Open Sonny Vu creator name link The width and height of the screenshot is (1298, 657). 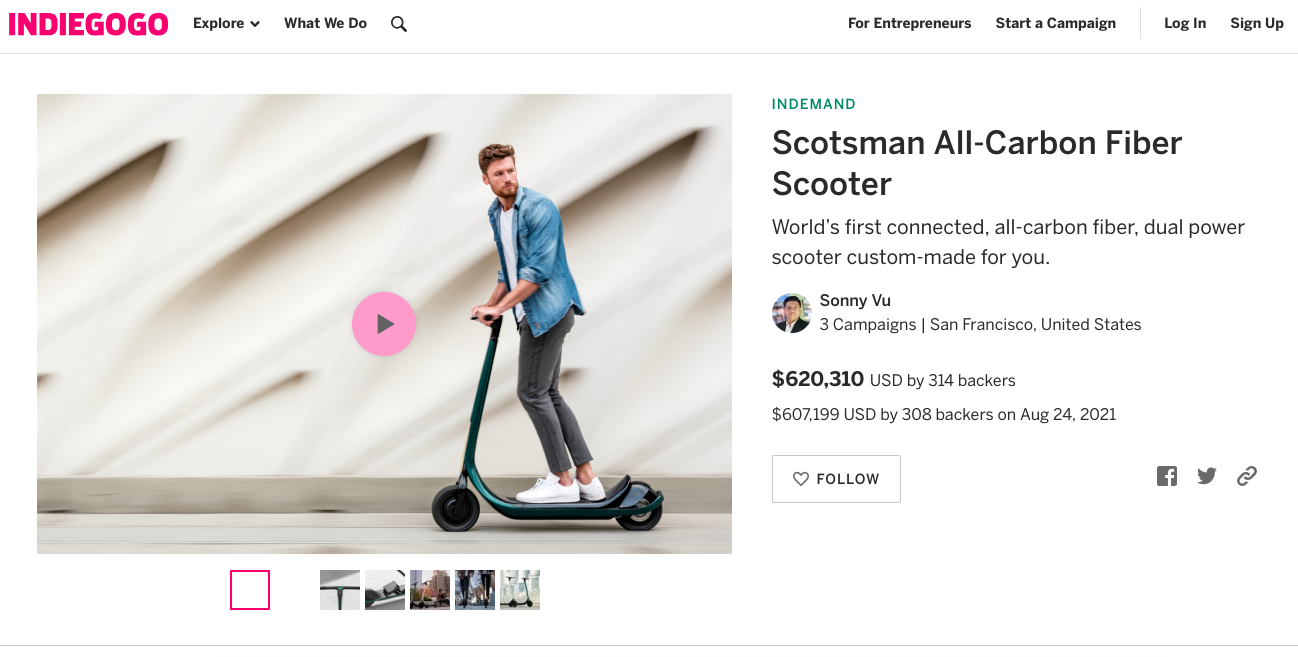click(x=855, y=300)
